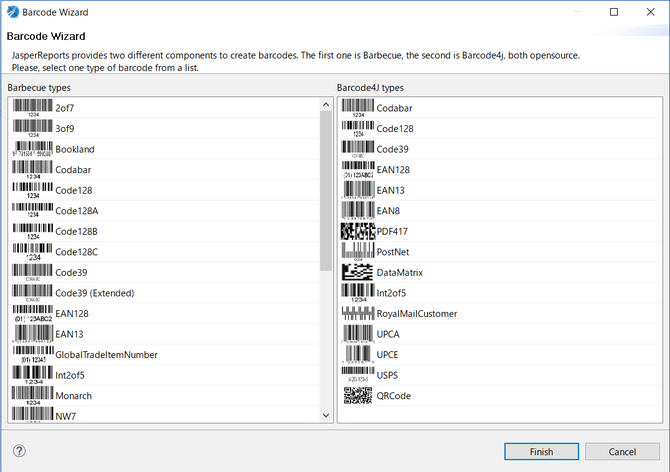Select the Barbecue Code128 barcode icon

33,190
